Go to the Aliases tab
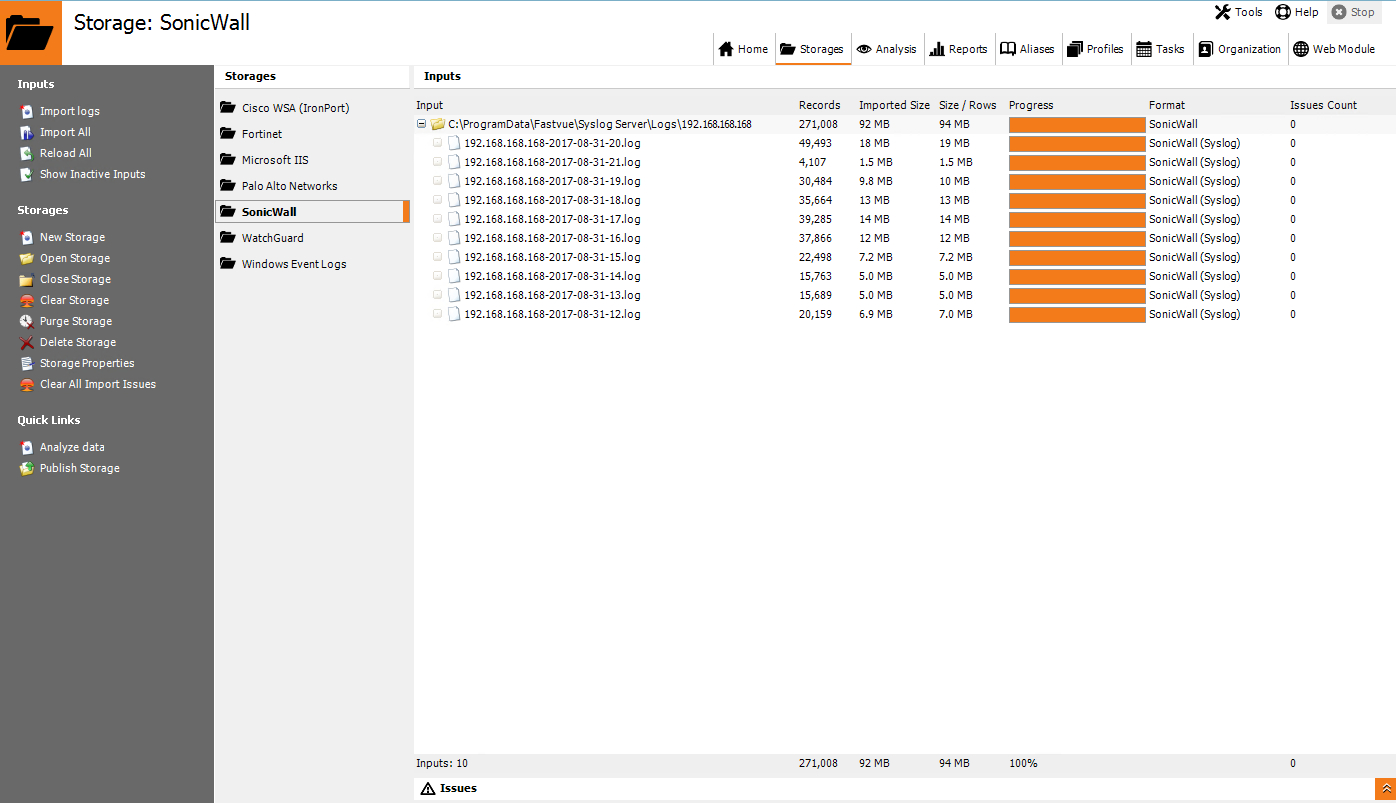1396x803 pixels. (x=1028, y=49)
